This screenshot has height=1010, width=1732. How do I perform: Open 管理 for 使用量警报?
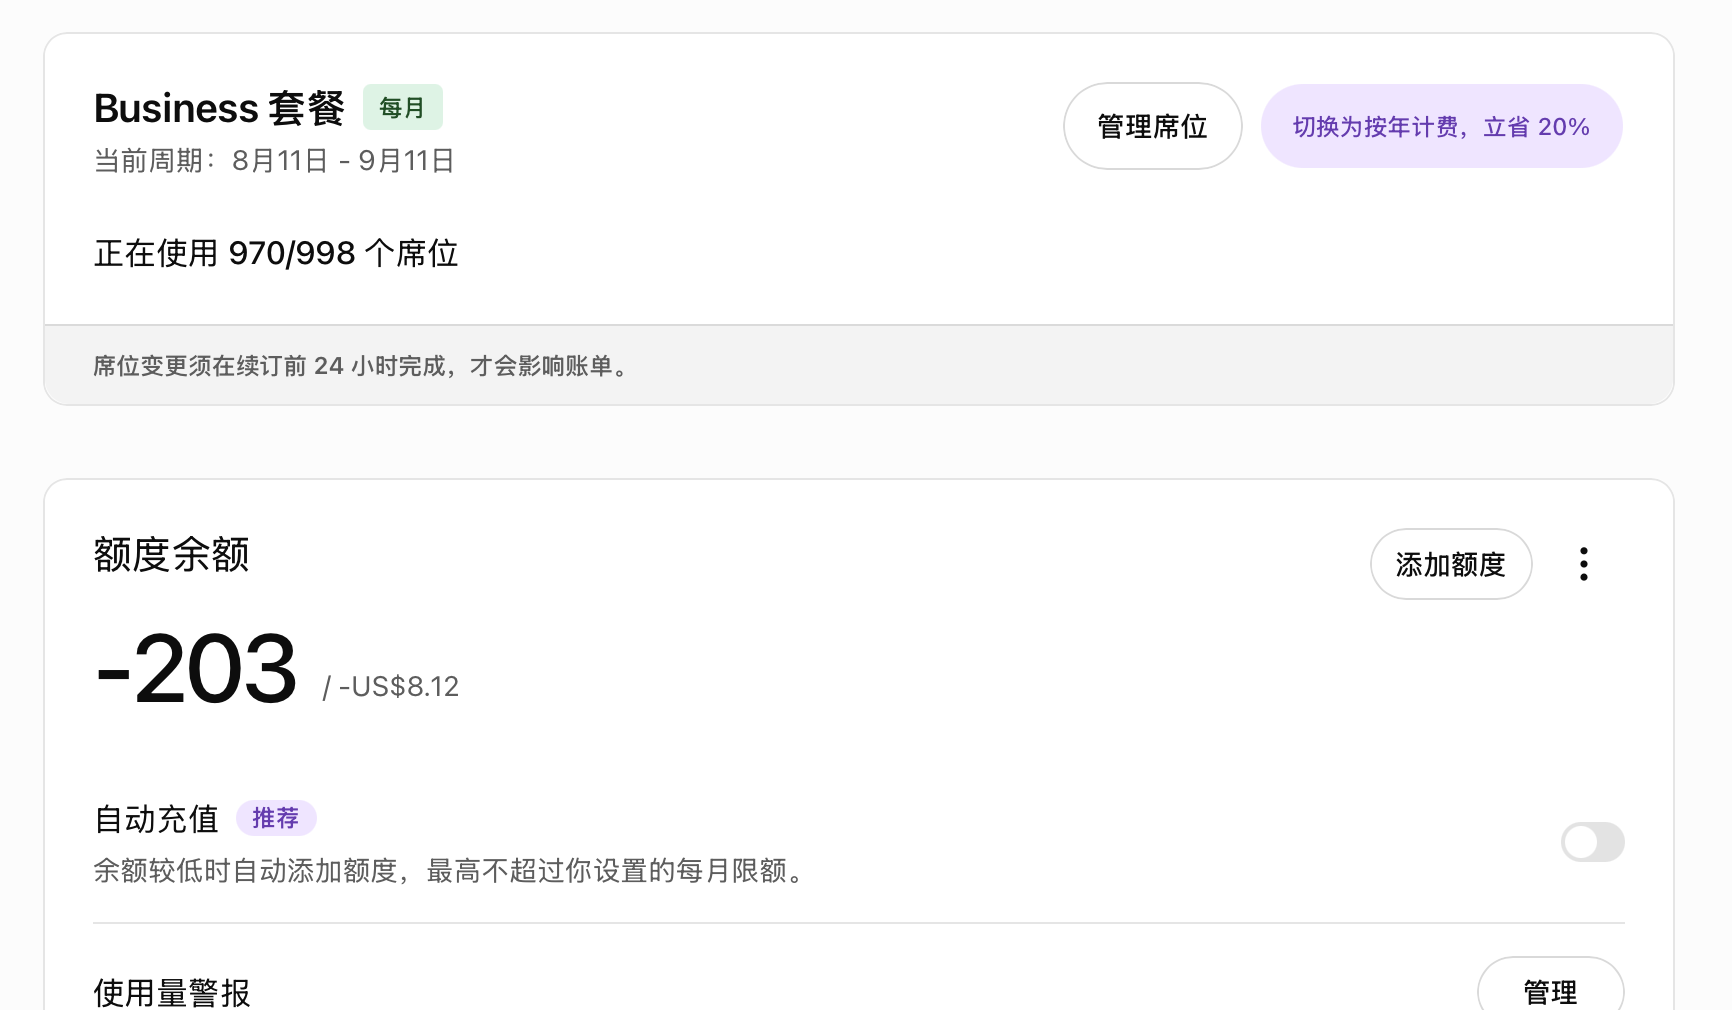[x=1550, y=988]
